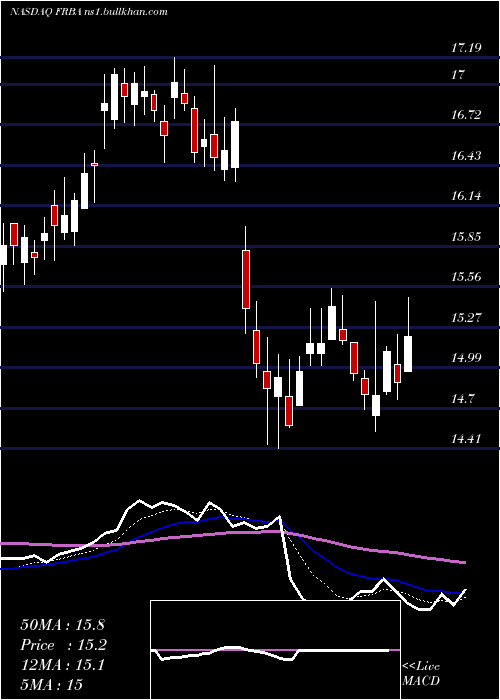Click the 12MA : 15.1 readout
The height and width of the screenshot is (700, 500).
coord(62,665)
